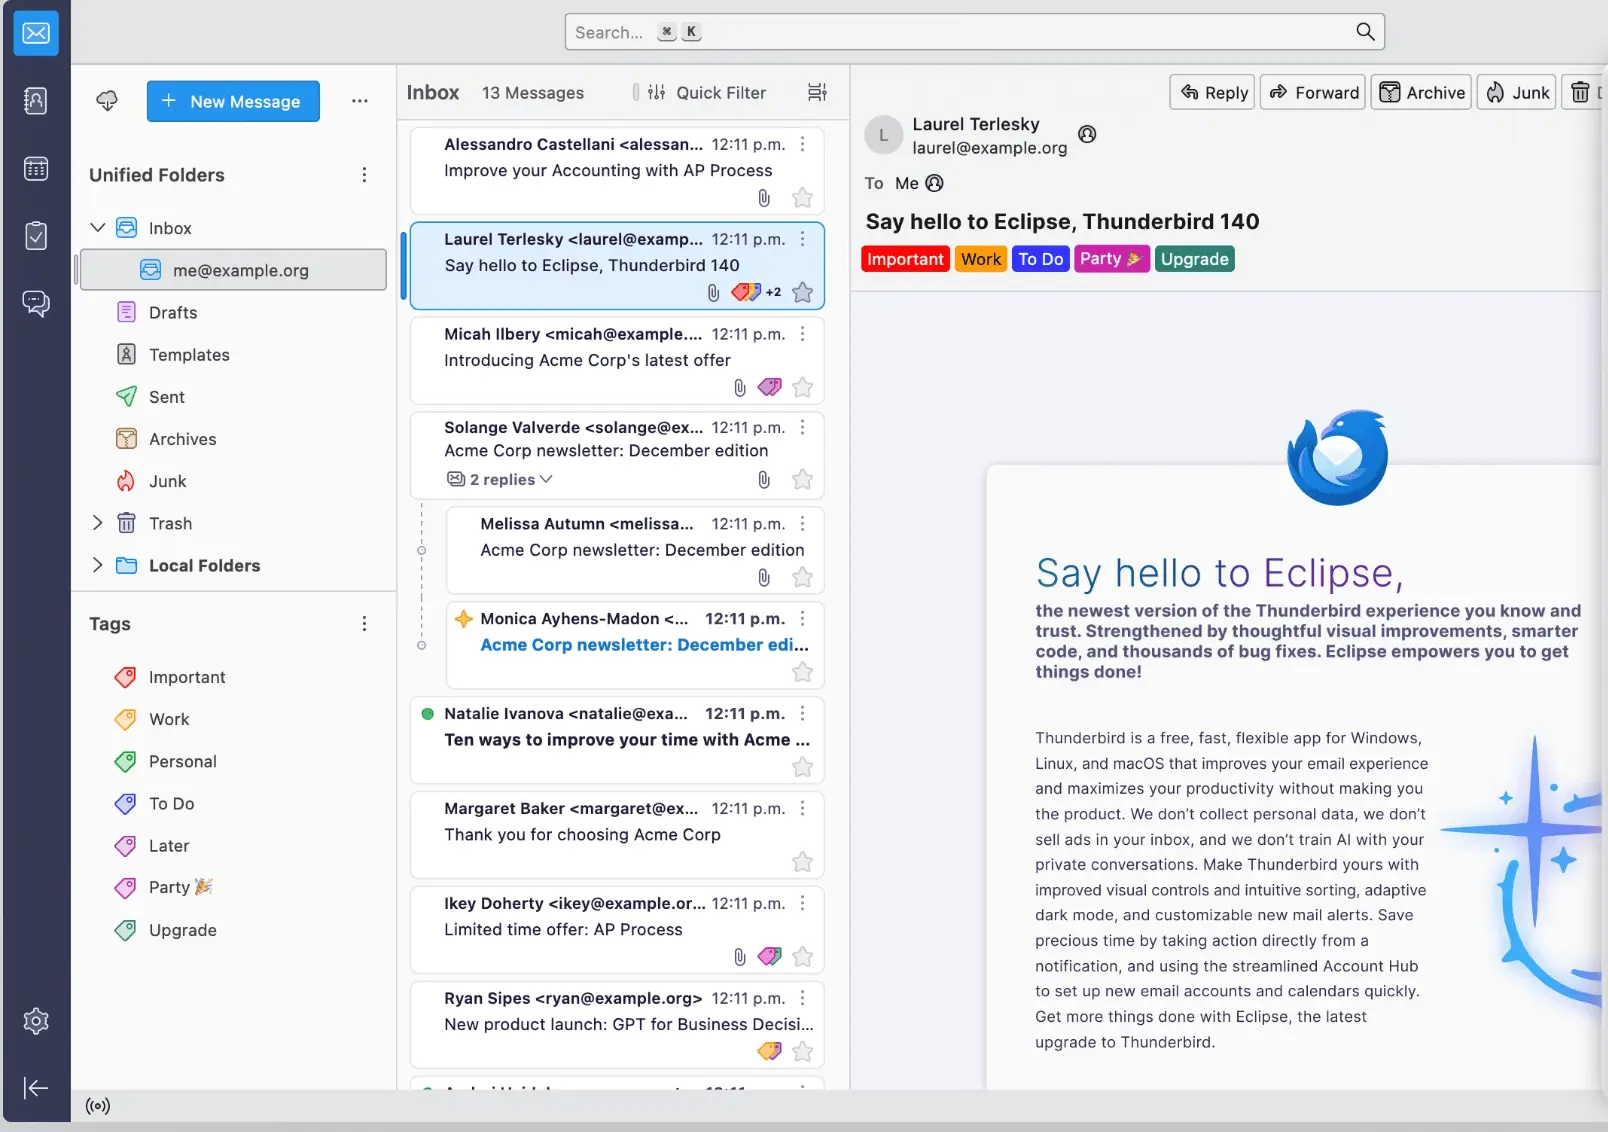Click the blue To Do tag label in header

(x=1041, y=259)
